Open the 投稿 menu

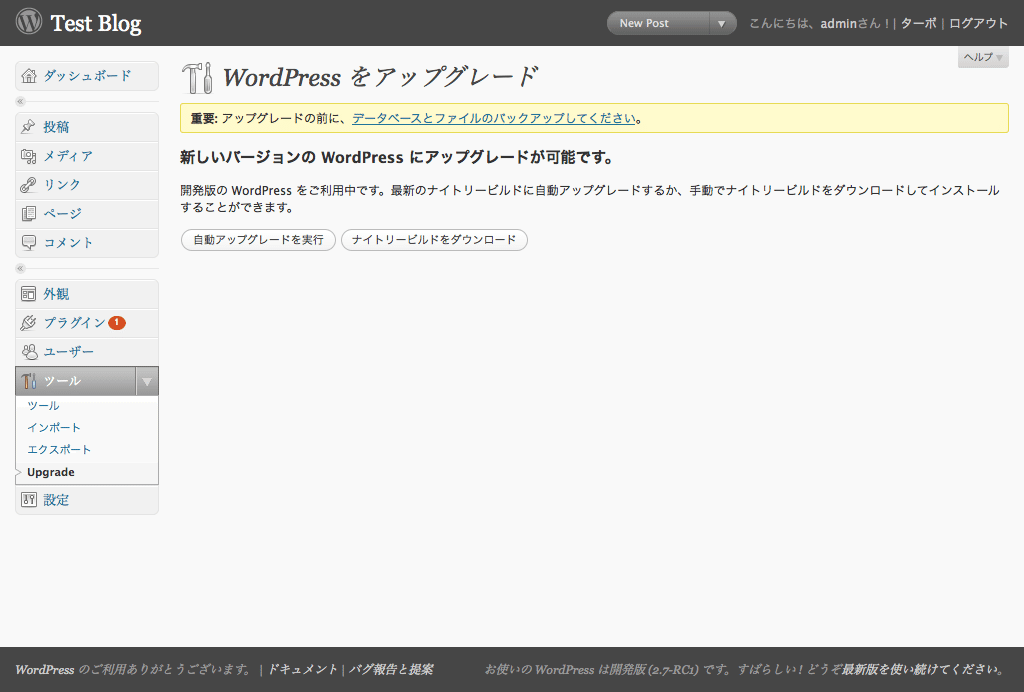click(87, 127)
